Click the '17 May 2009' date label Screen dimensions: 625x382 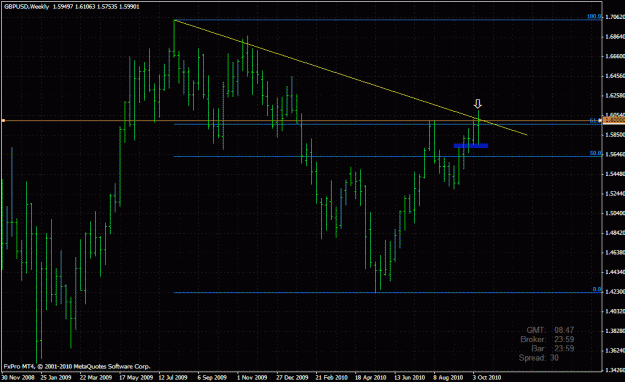coord(136,377)
